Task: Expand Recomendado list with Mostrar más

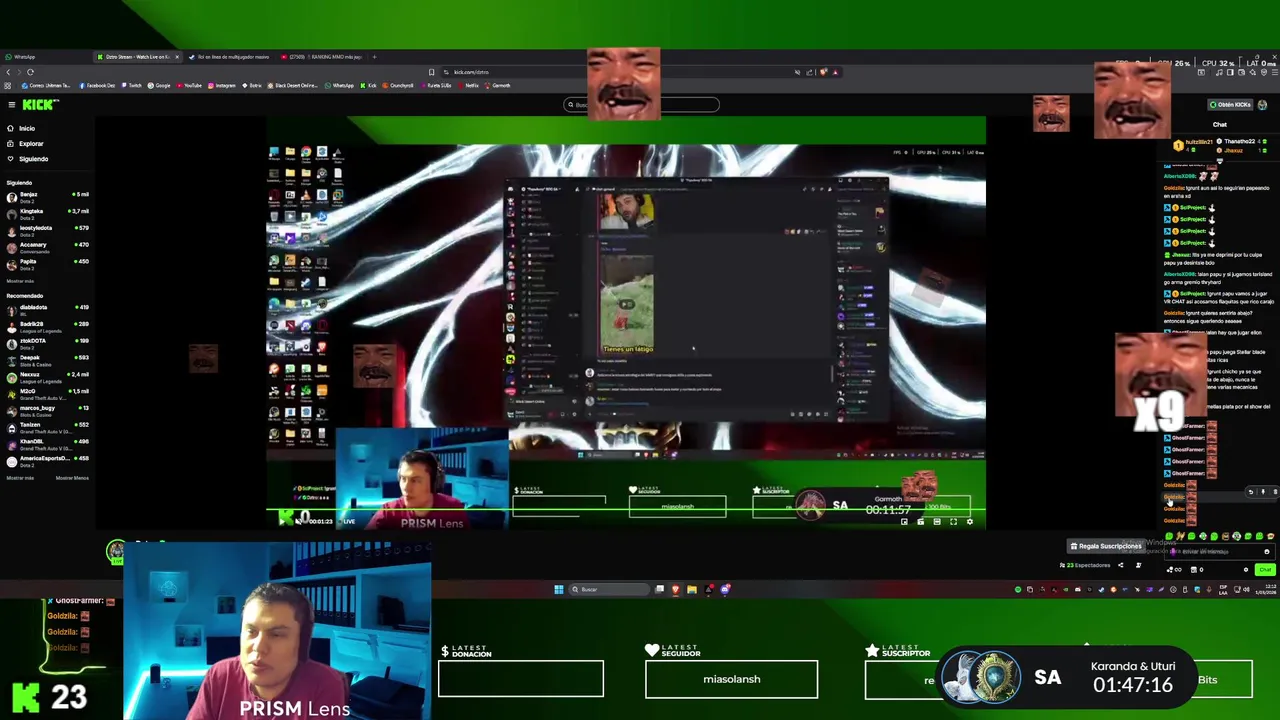Action: coord(20,478)
